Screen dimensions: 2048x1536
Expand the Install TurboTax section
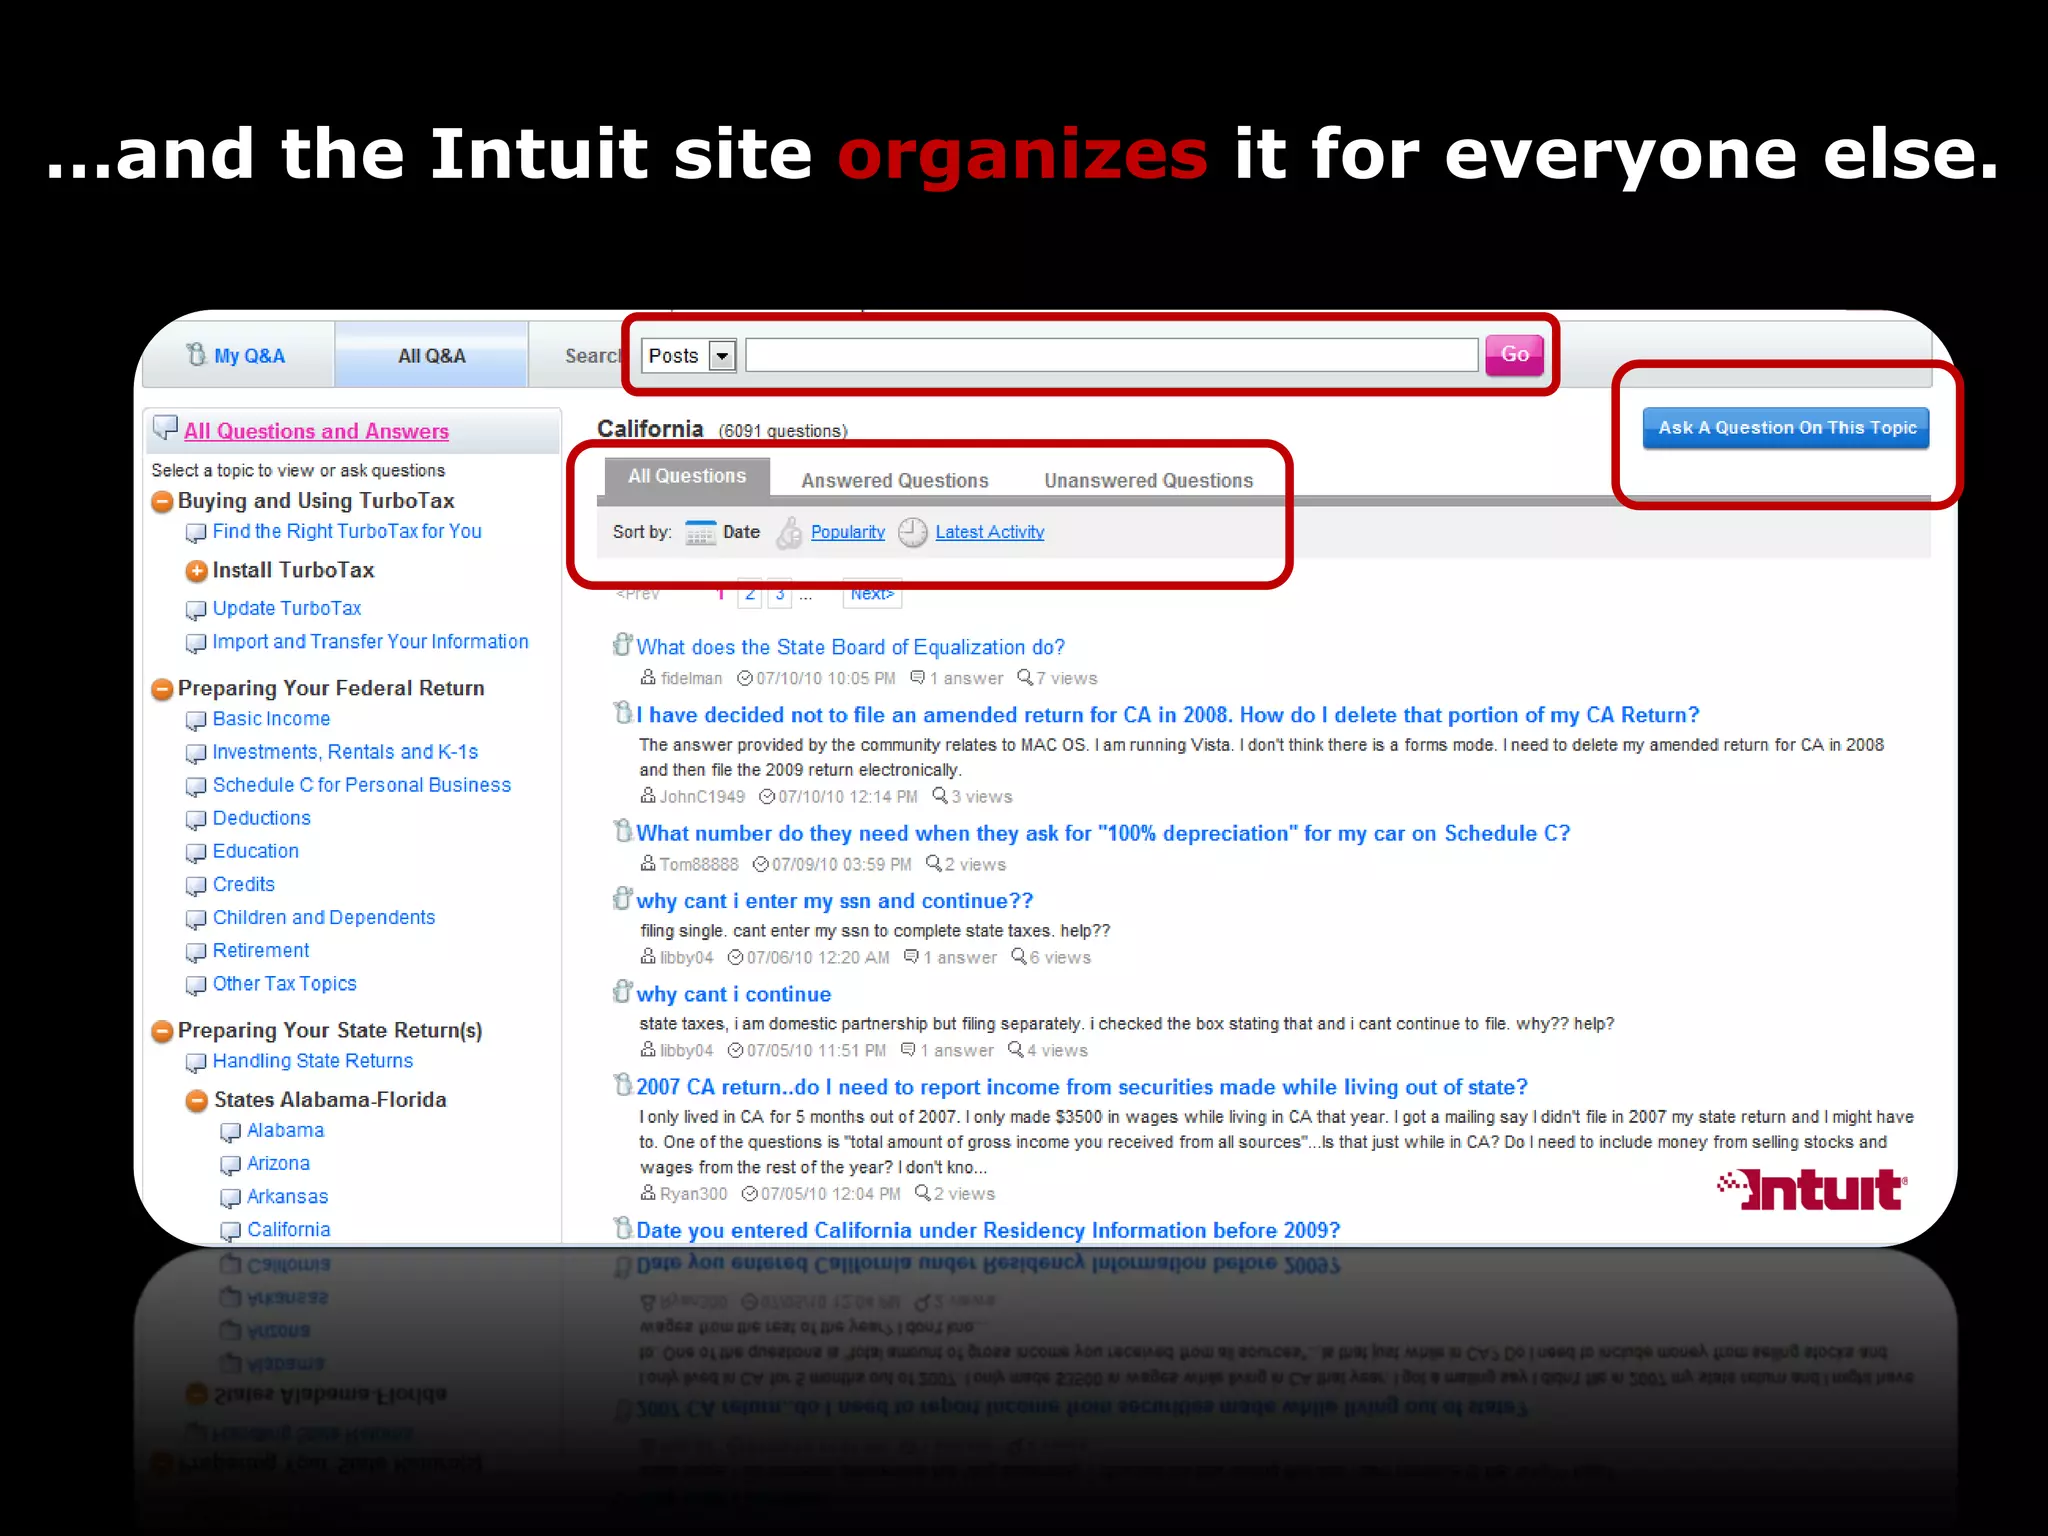tap(196, 571)
